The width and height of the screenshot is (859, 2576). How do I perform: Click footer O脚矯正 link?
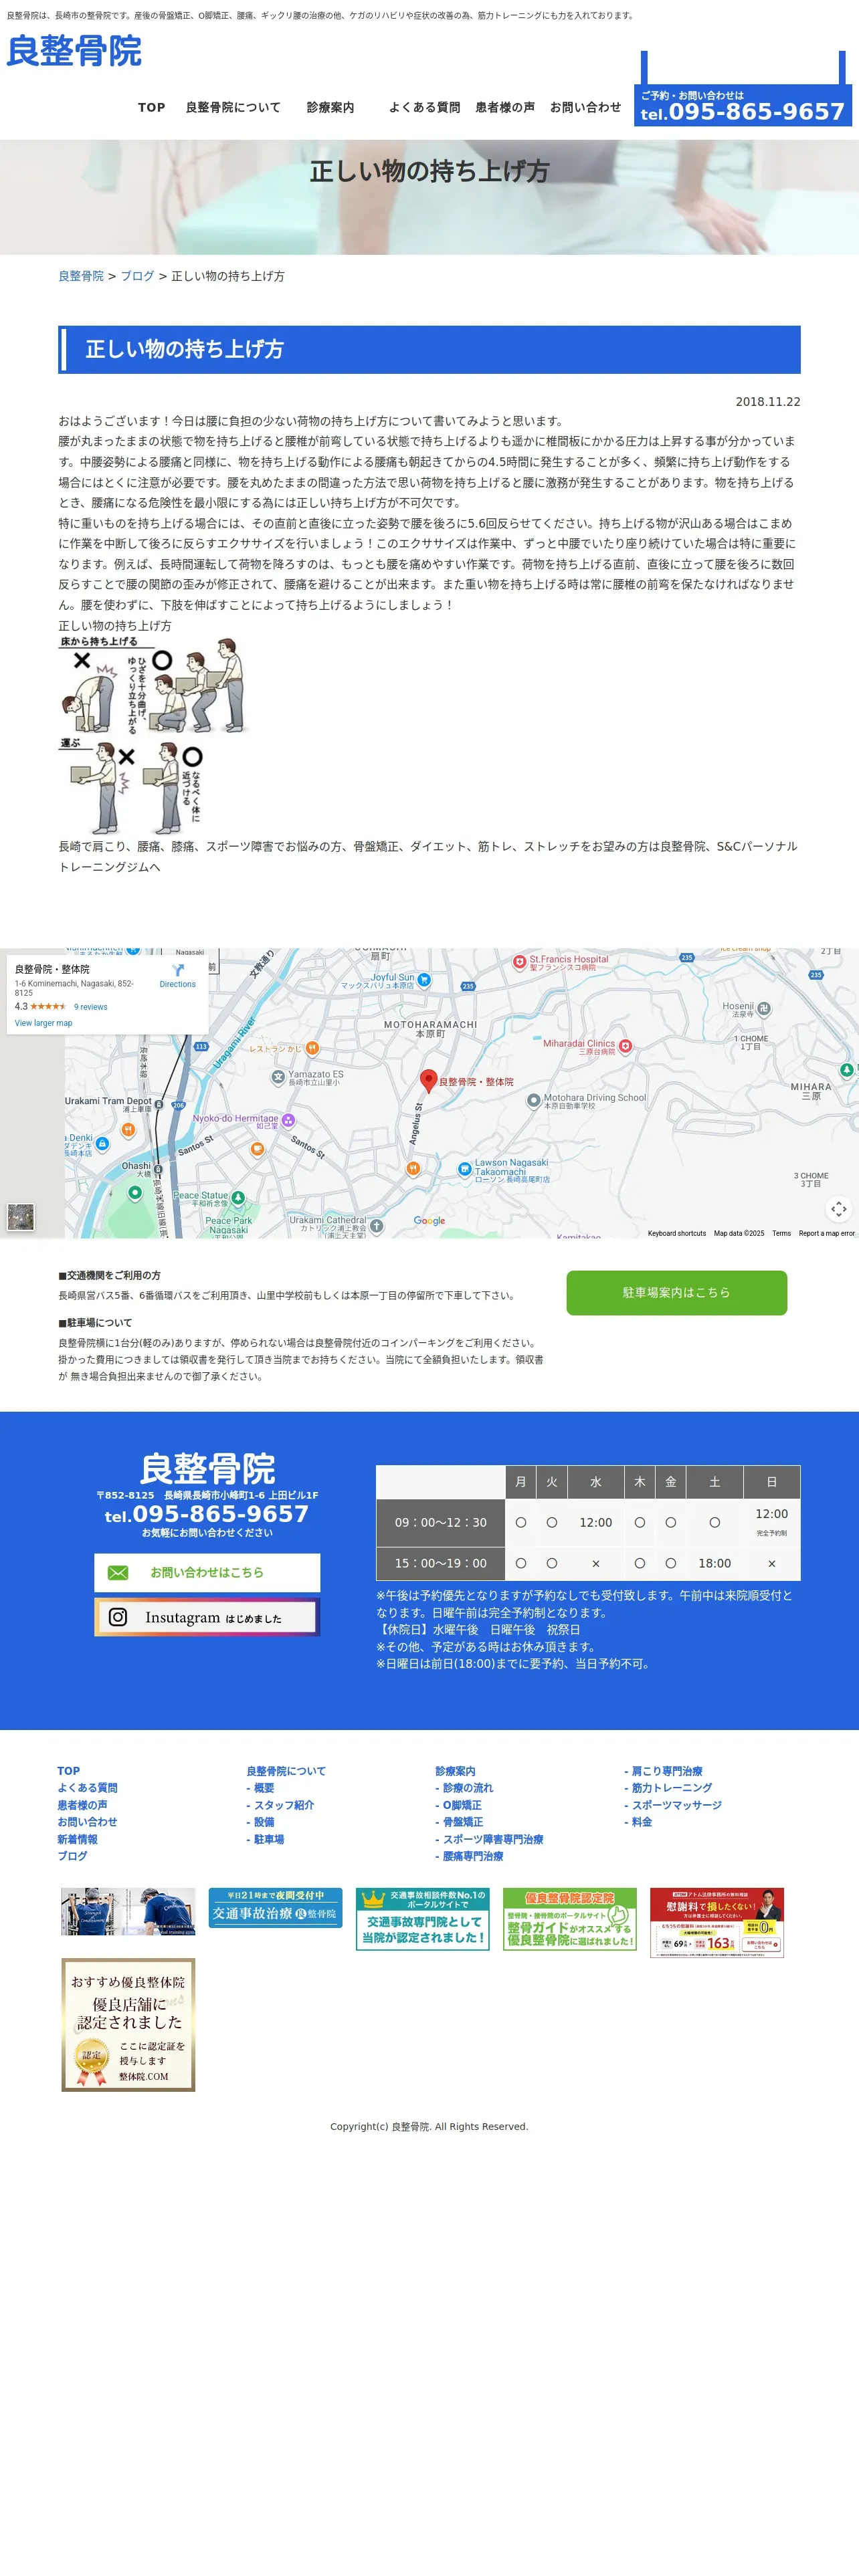(458, 1804)
